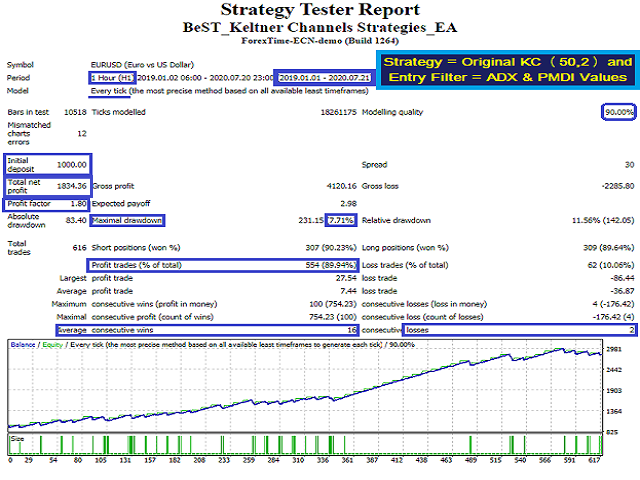The width and height of the screenshot is (640, 480).
Task: Select the chart y-axis value 1364
Action: coord(614,412)
